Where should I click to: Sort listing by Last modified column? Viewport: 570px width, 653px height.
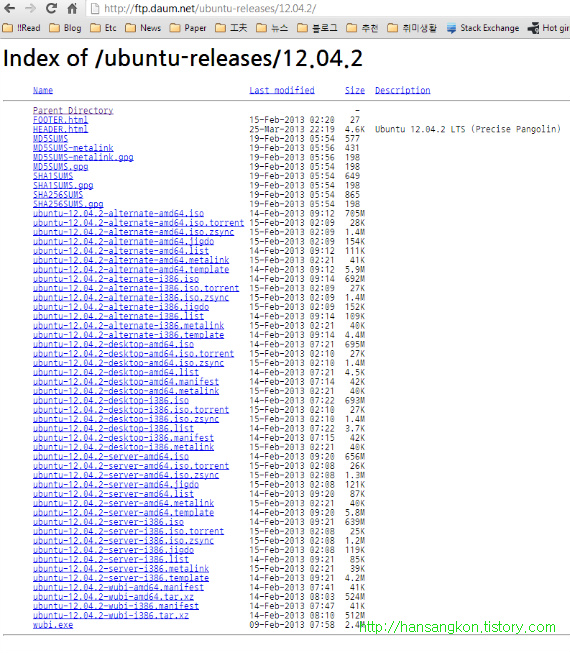tap(282, 90)
